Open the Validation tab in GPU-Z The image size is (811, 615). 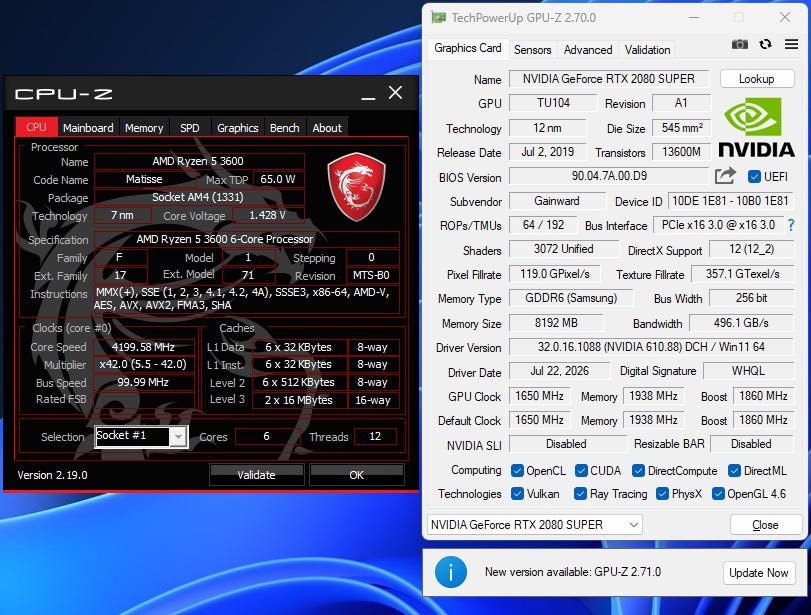[x=647, y=50]
